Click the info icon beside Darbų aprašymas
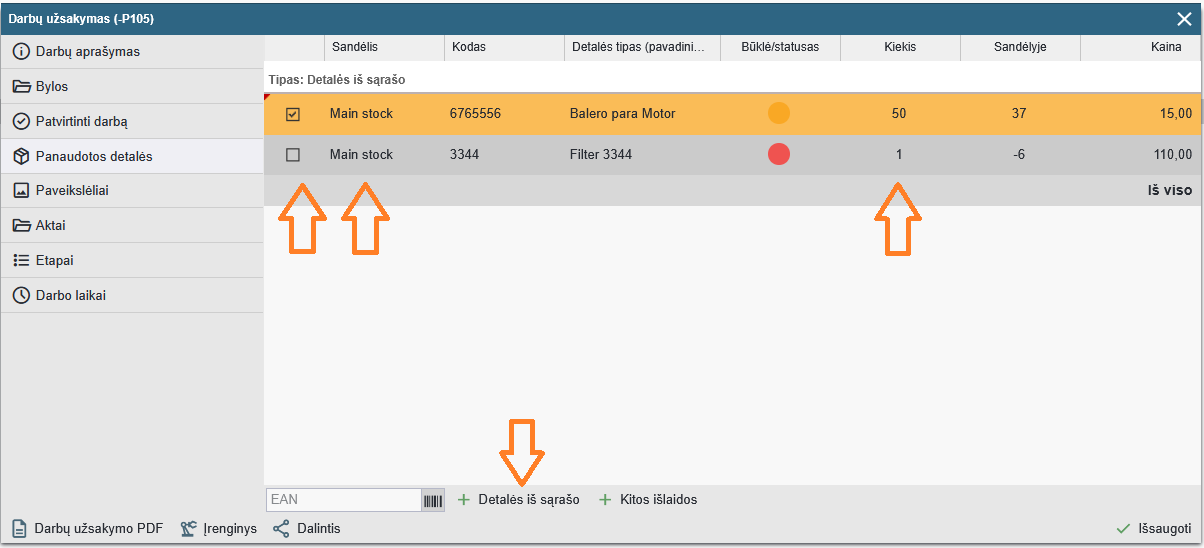The height and width of the screenshot is (548, 1204). tap(21, 52)
